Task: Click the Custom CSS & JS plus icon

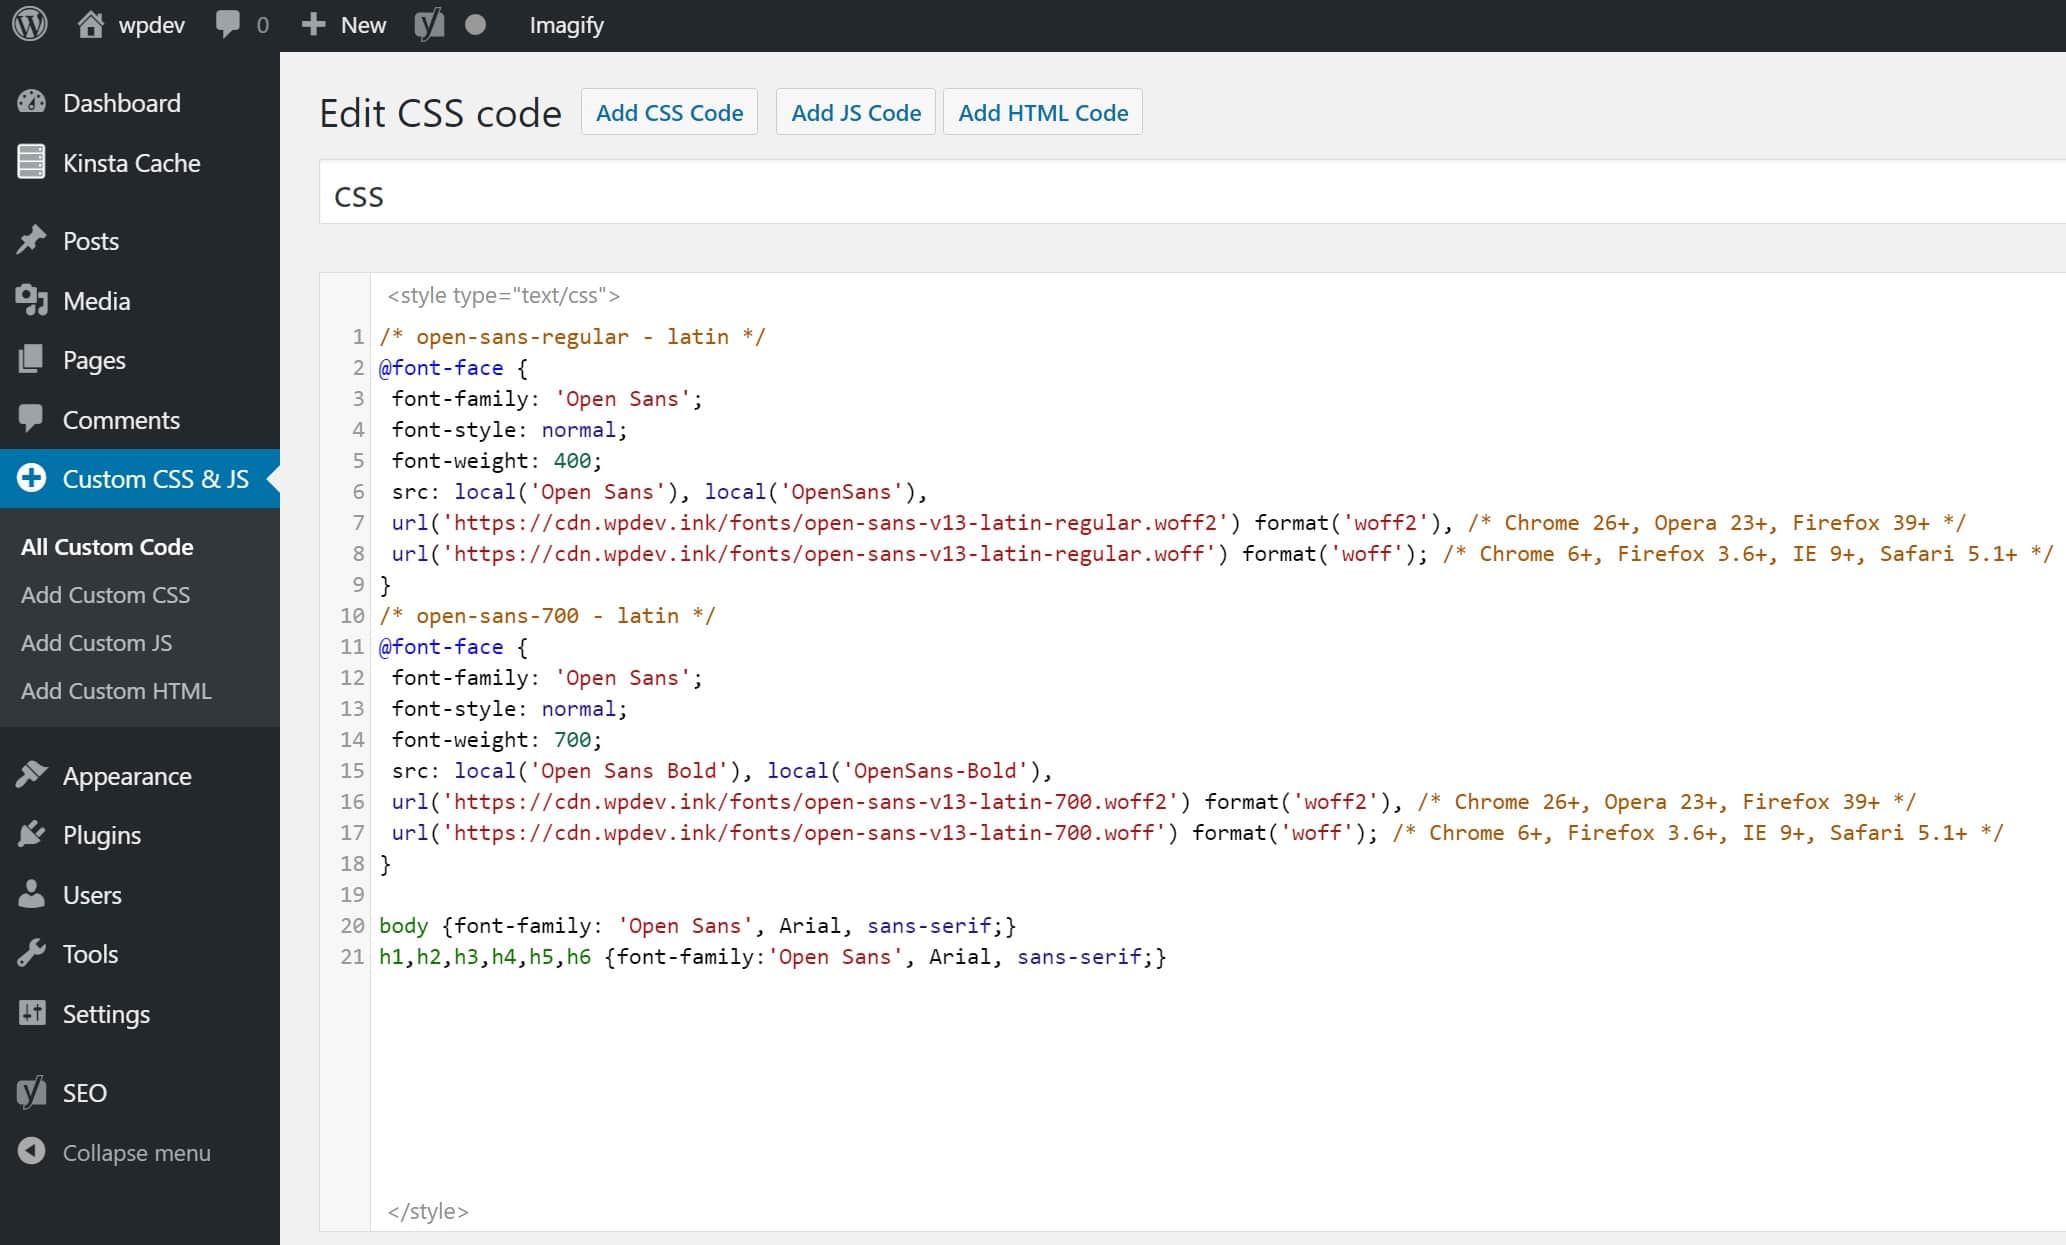Action: point(30,479)
